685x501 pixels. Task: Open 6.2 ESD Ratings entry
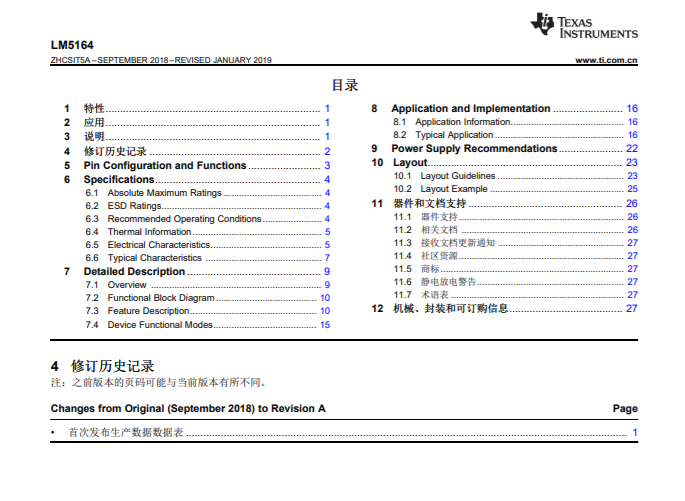(x=208, y=206)
